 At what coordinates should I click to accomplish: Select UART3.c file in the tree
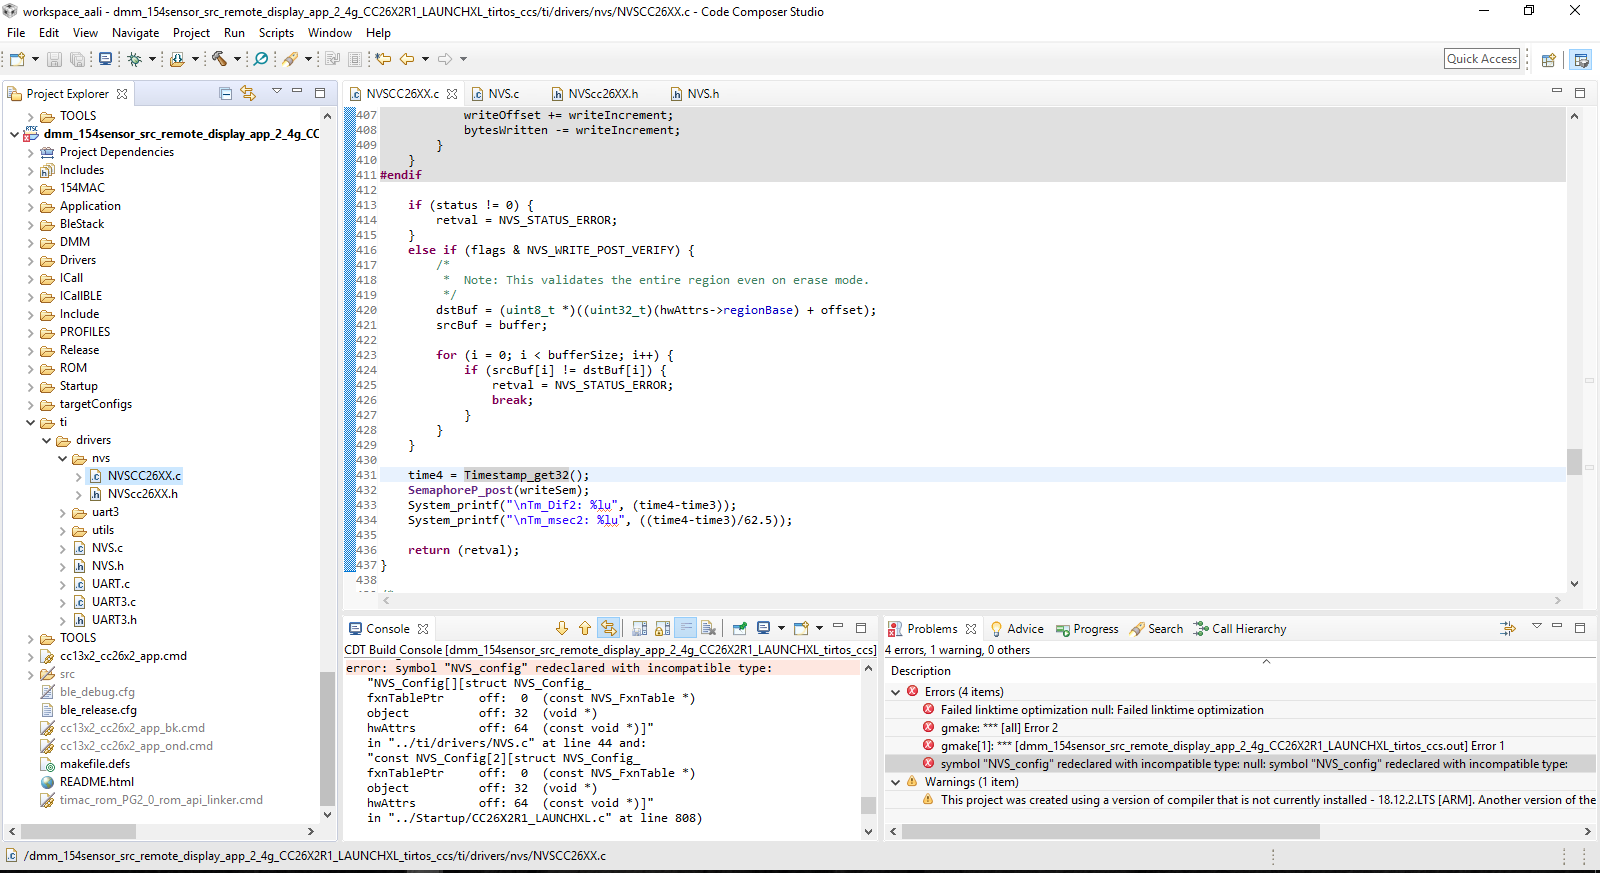click(x=113, y=602)
